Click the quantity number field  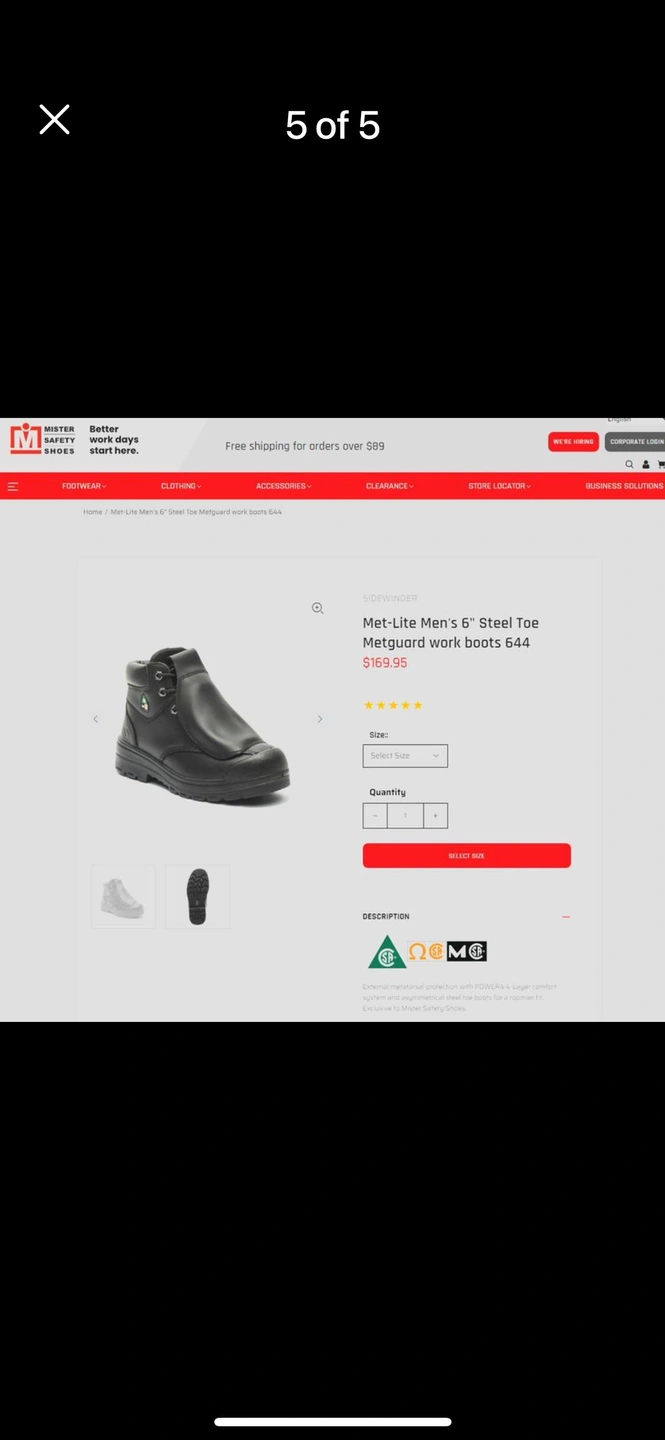(x=405, y=816)
